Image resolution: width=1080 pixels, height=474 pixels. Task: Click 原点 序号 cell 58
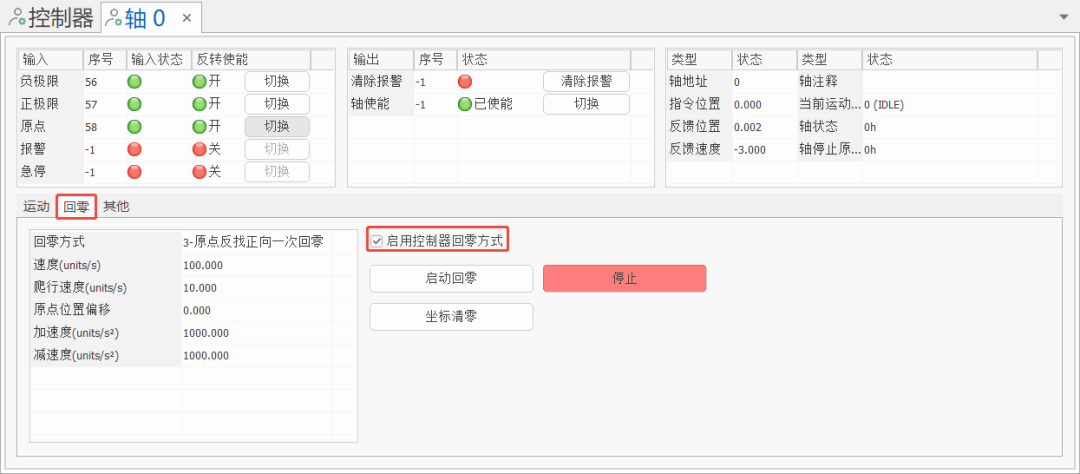coord(103,127)
